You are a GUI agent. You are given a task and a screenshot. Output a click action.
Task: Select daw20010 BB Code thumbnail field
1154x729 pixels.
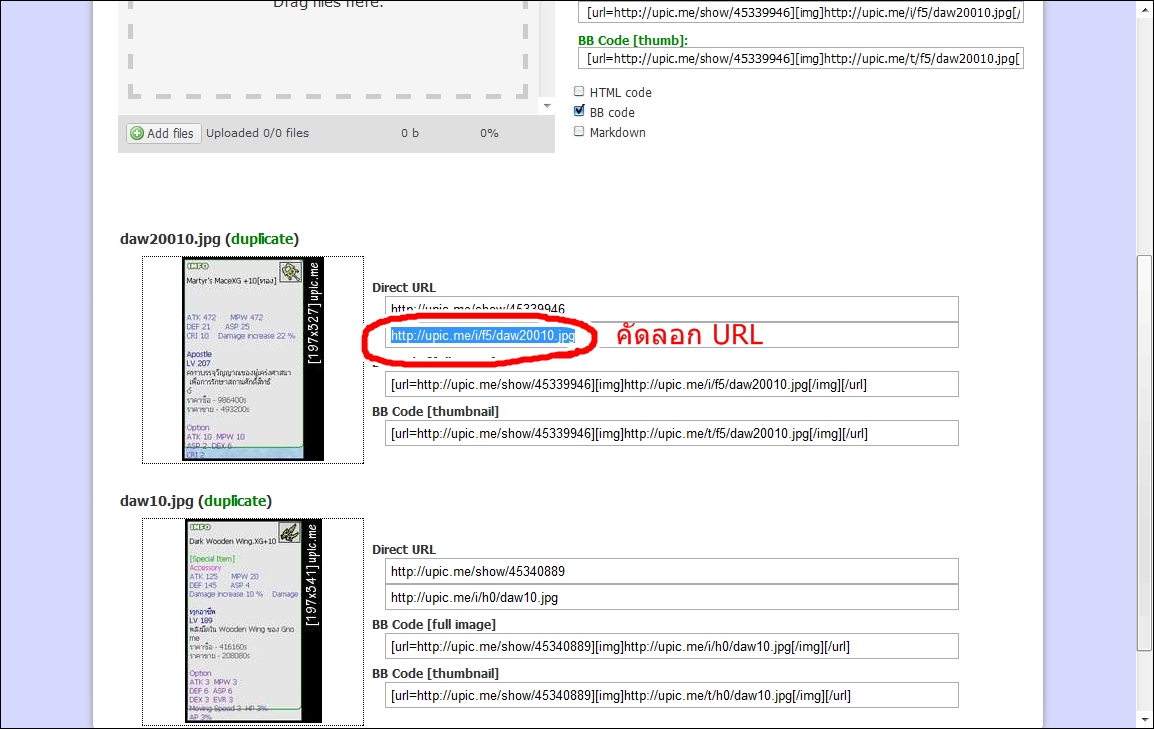(x=671, y=433)
